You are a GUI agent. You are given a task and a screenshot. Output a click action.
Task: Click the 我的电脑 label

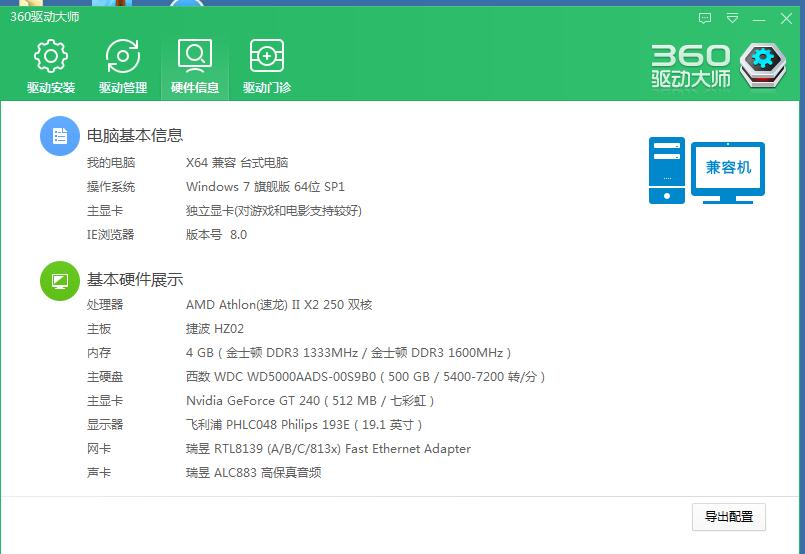tap(111, 163)
